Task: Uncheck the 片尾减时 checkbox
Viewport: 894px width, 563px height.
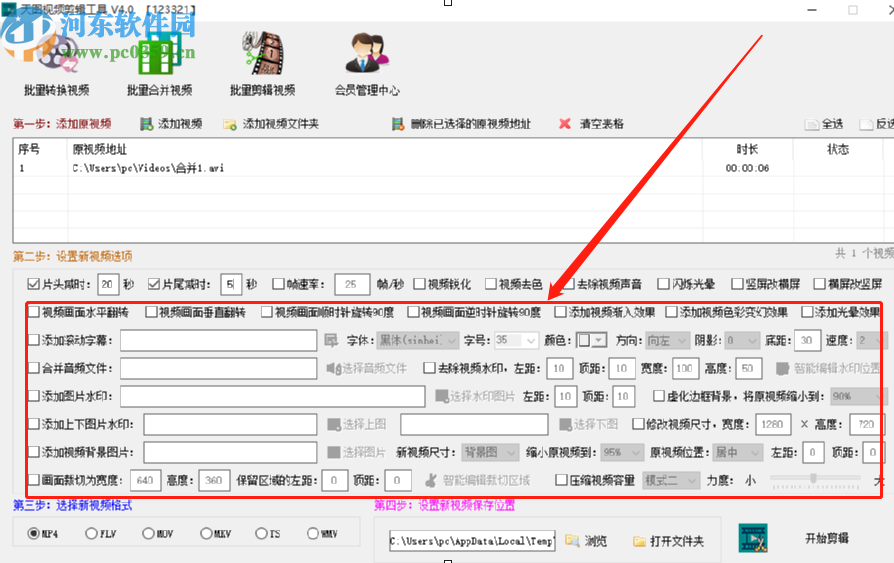Action: pyautogui.click(x=153, y=284)
